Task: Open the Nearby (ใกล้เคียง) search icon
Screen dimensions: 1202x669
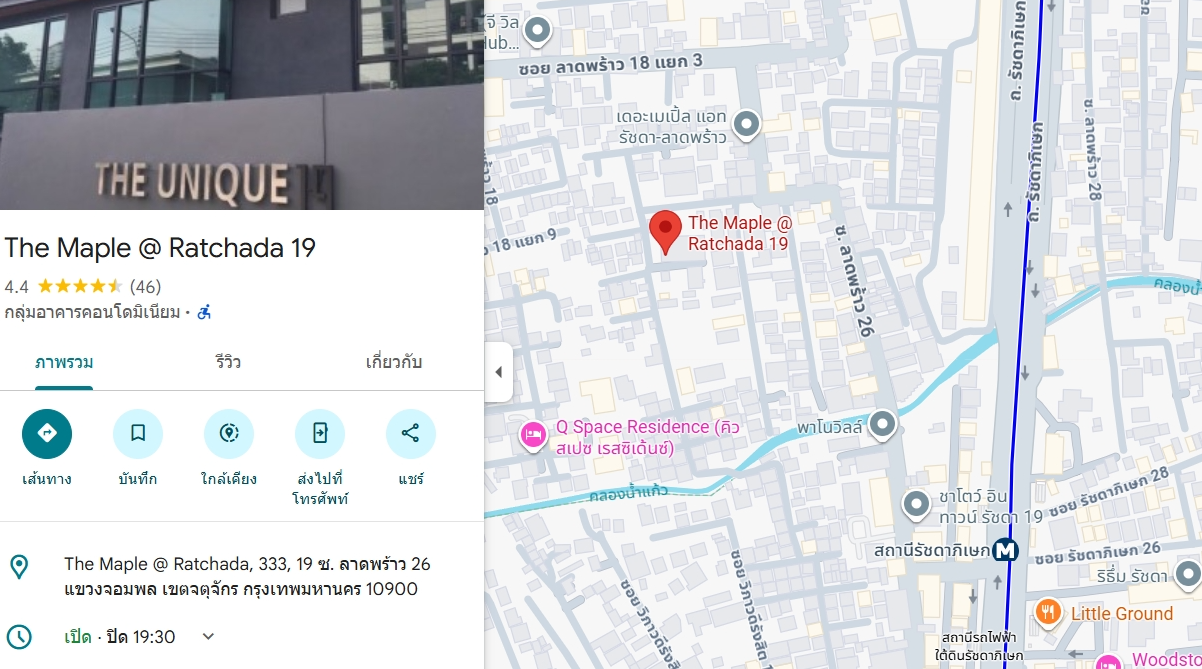Action: 229,433
